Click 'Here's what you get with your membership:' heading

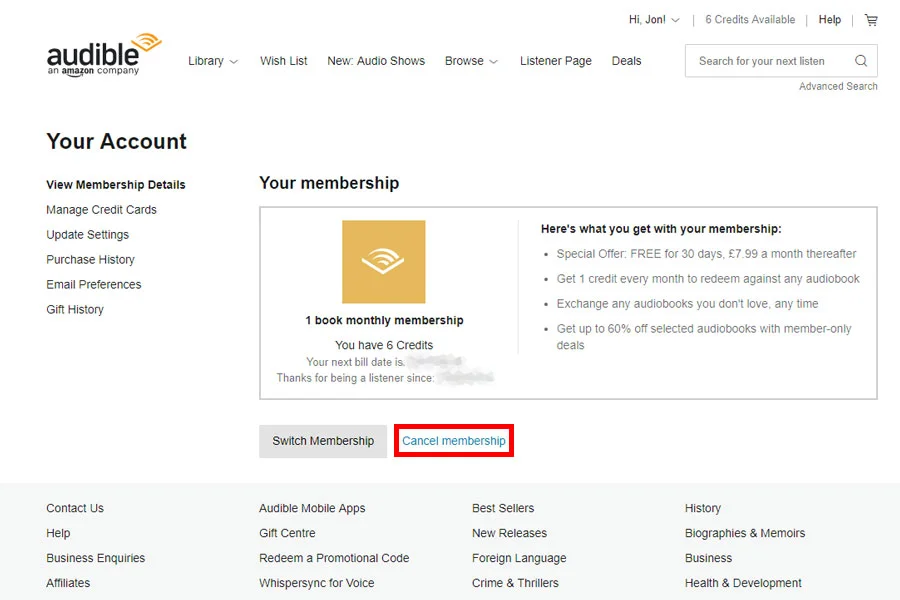(661, 229)
